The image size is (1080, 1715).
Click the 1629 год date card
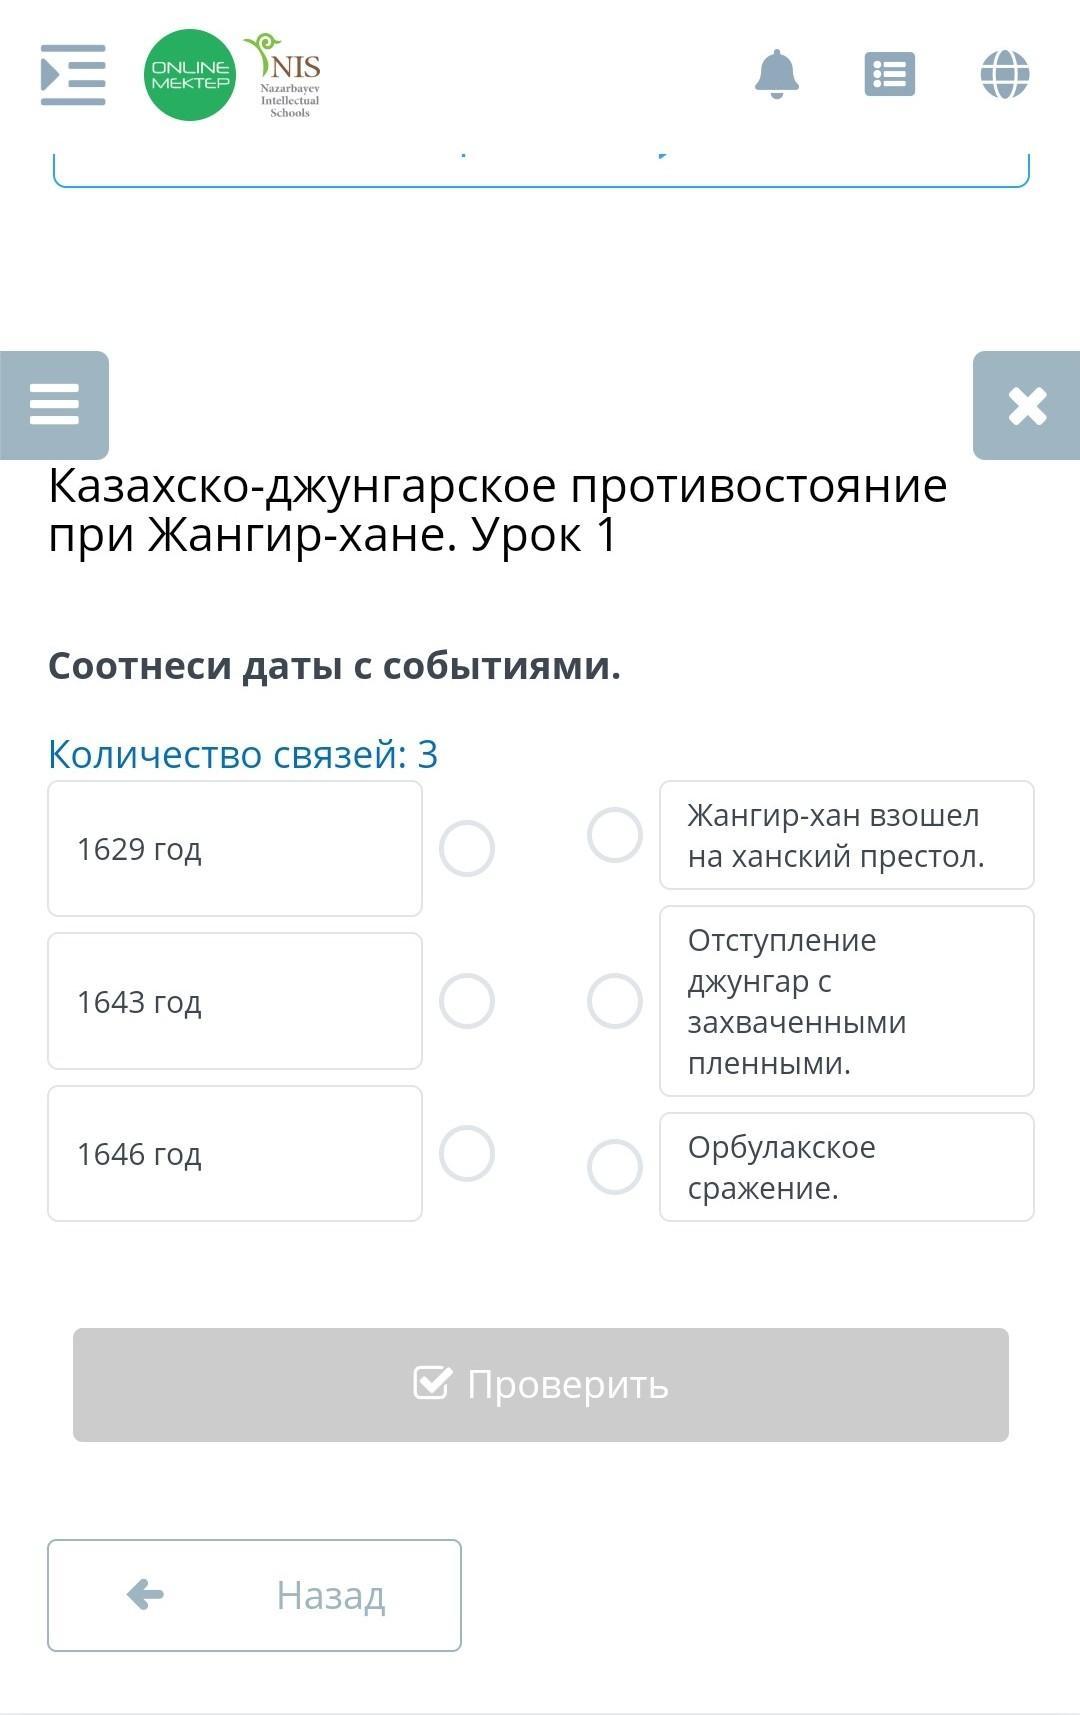point(235,849)
